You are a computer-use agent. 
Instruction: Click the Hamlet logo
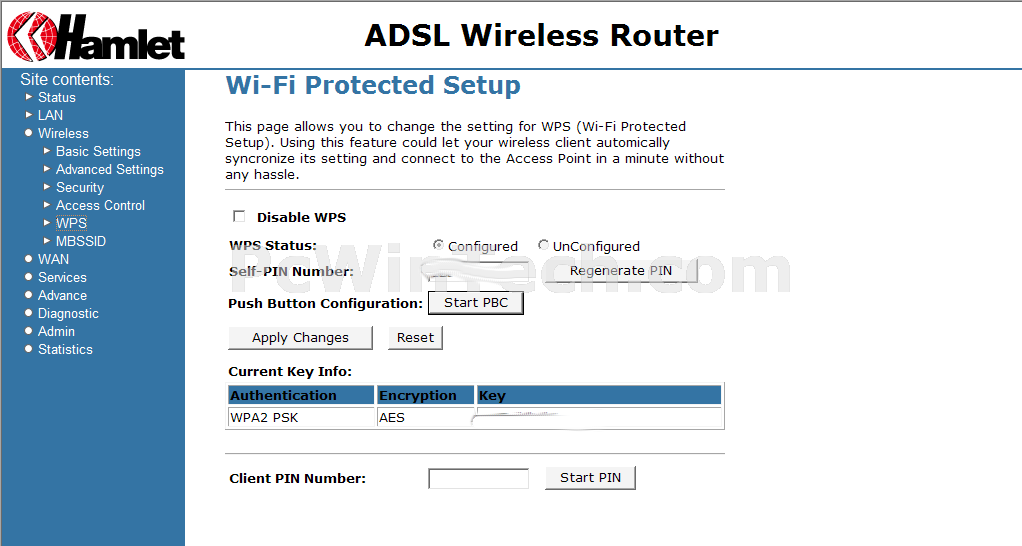pos(96,36)
